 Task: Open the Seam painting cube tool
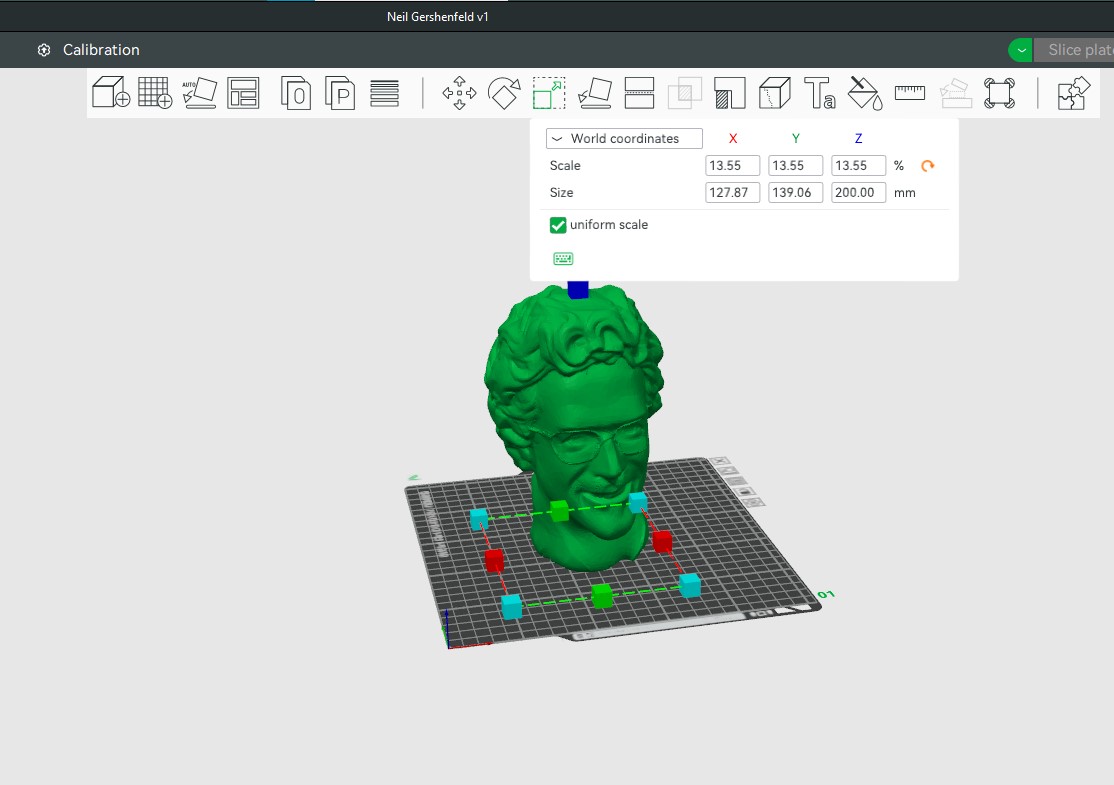click(x=774, y=93)
